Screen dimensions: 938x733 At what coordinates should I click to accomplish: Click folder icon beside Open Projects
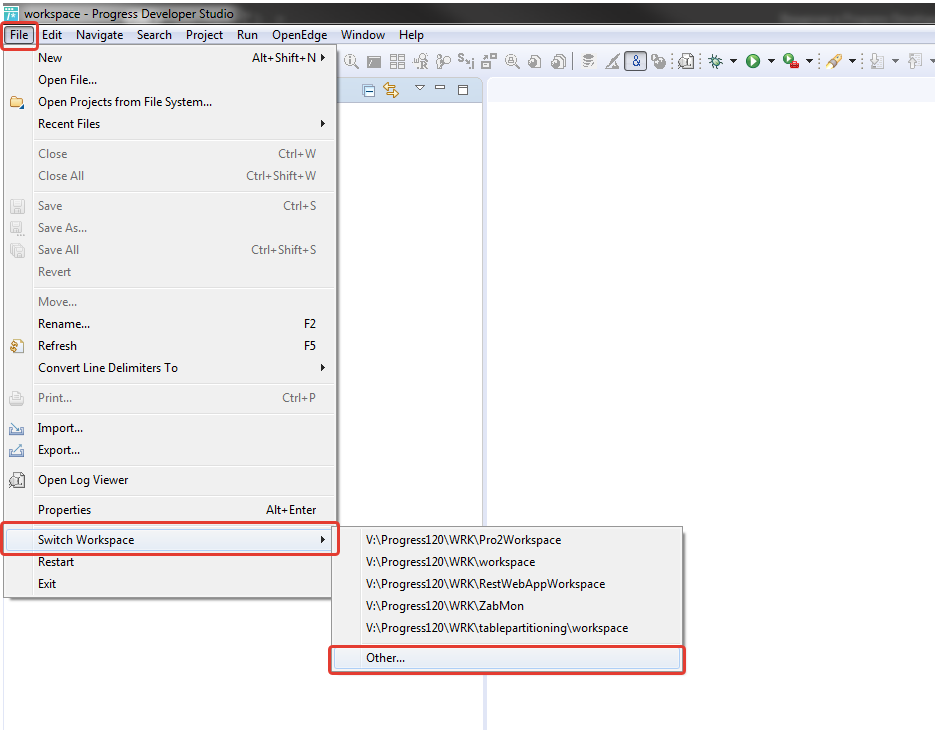[x=17, y=102]
